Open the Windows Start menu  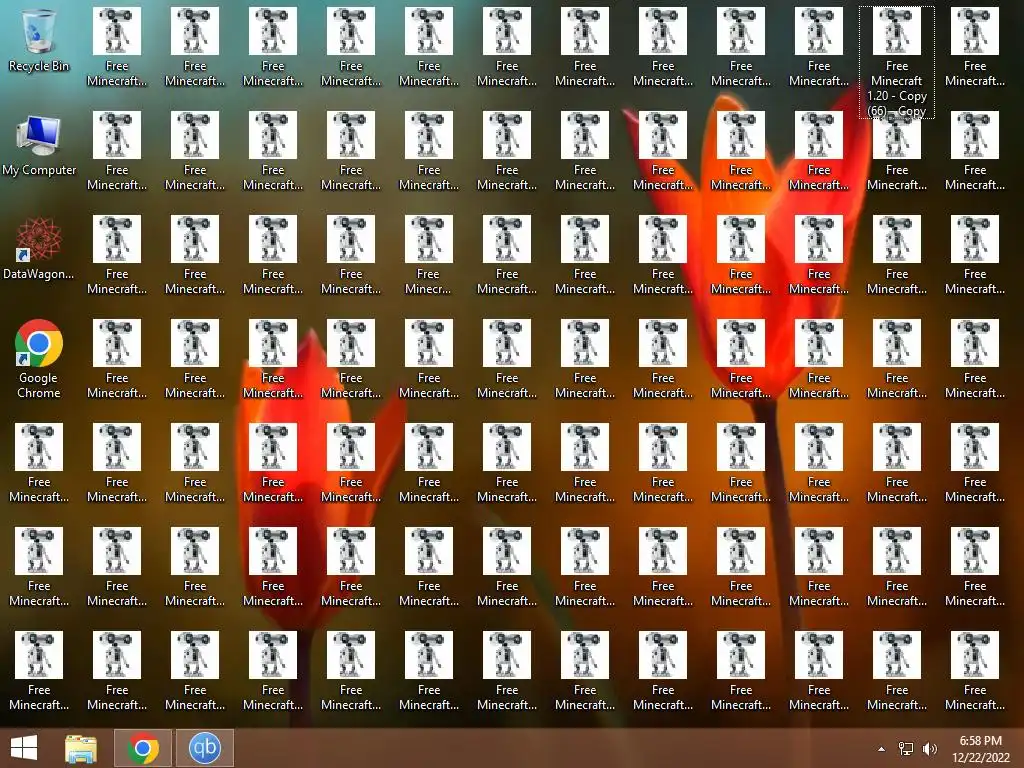pos(24,748)
